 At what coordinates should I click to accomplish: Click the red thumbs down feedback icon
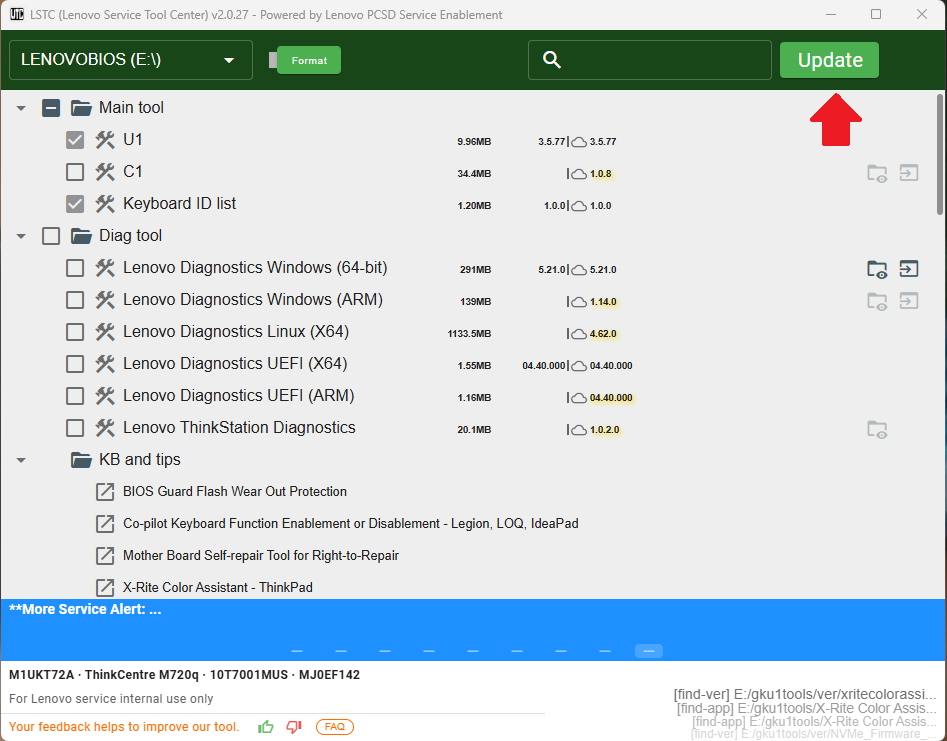294,727
